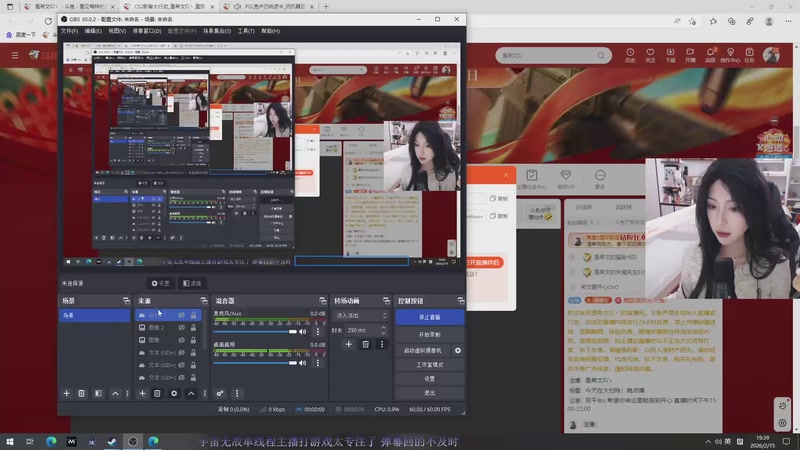Open scene filters icon in Scenes panel

(x=98, y=393)
